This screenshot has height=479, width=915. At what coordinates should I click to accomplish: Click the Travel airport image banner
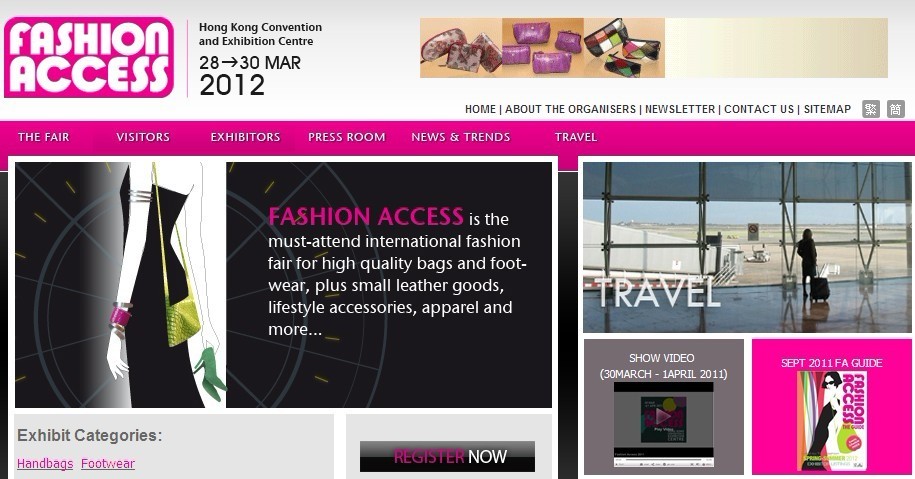747,247
